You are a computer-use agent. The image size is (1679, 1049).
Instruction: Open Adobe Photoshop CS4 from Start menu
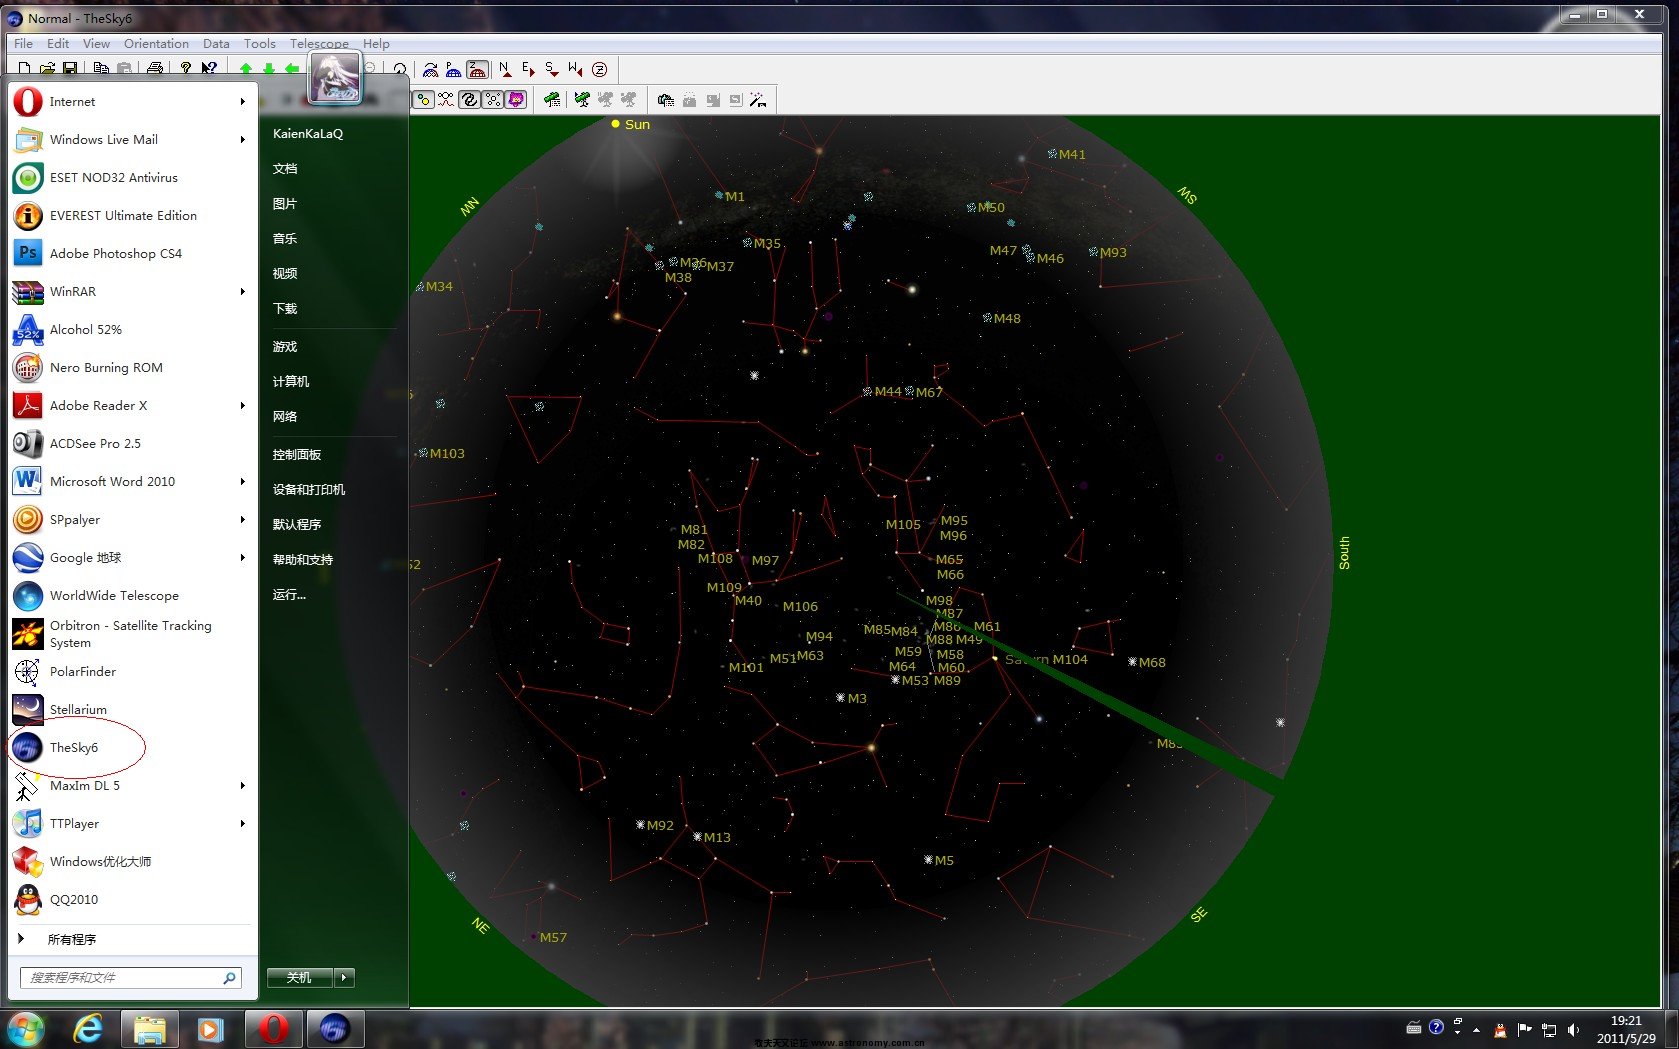tap(132, 253)
